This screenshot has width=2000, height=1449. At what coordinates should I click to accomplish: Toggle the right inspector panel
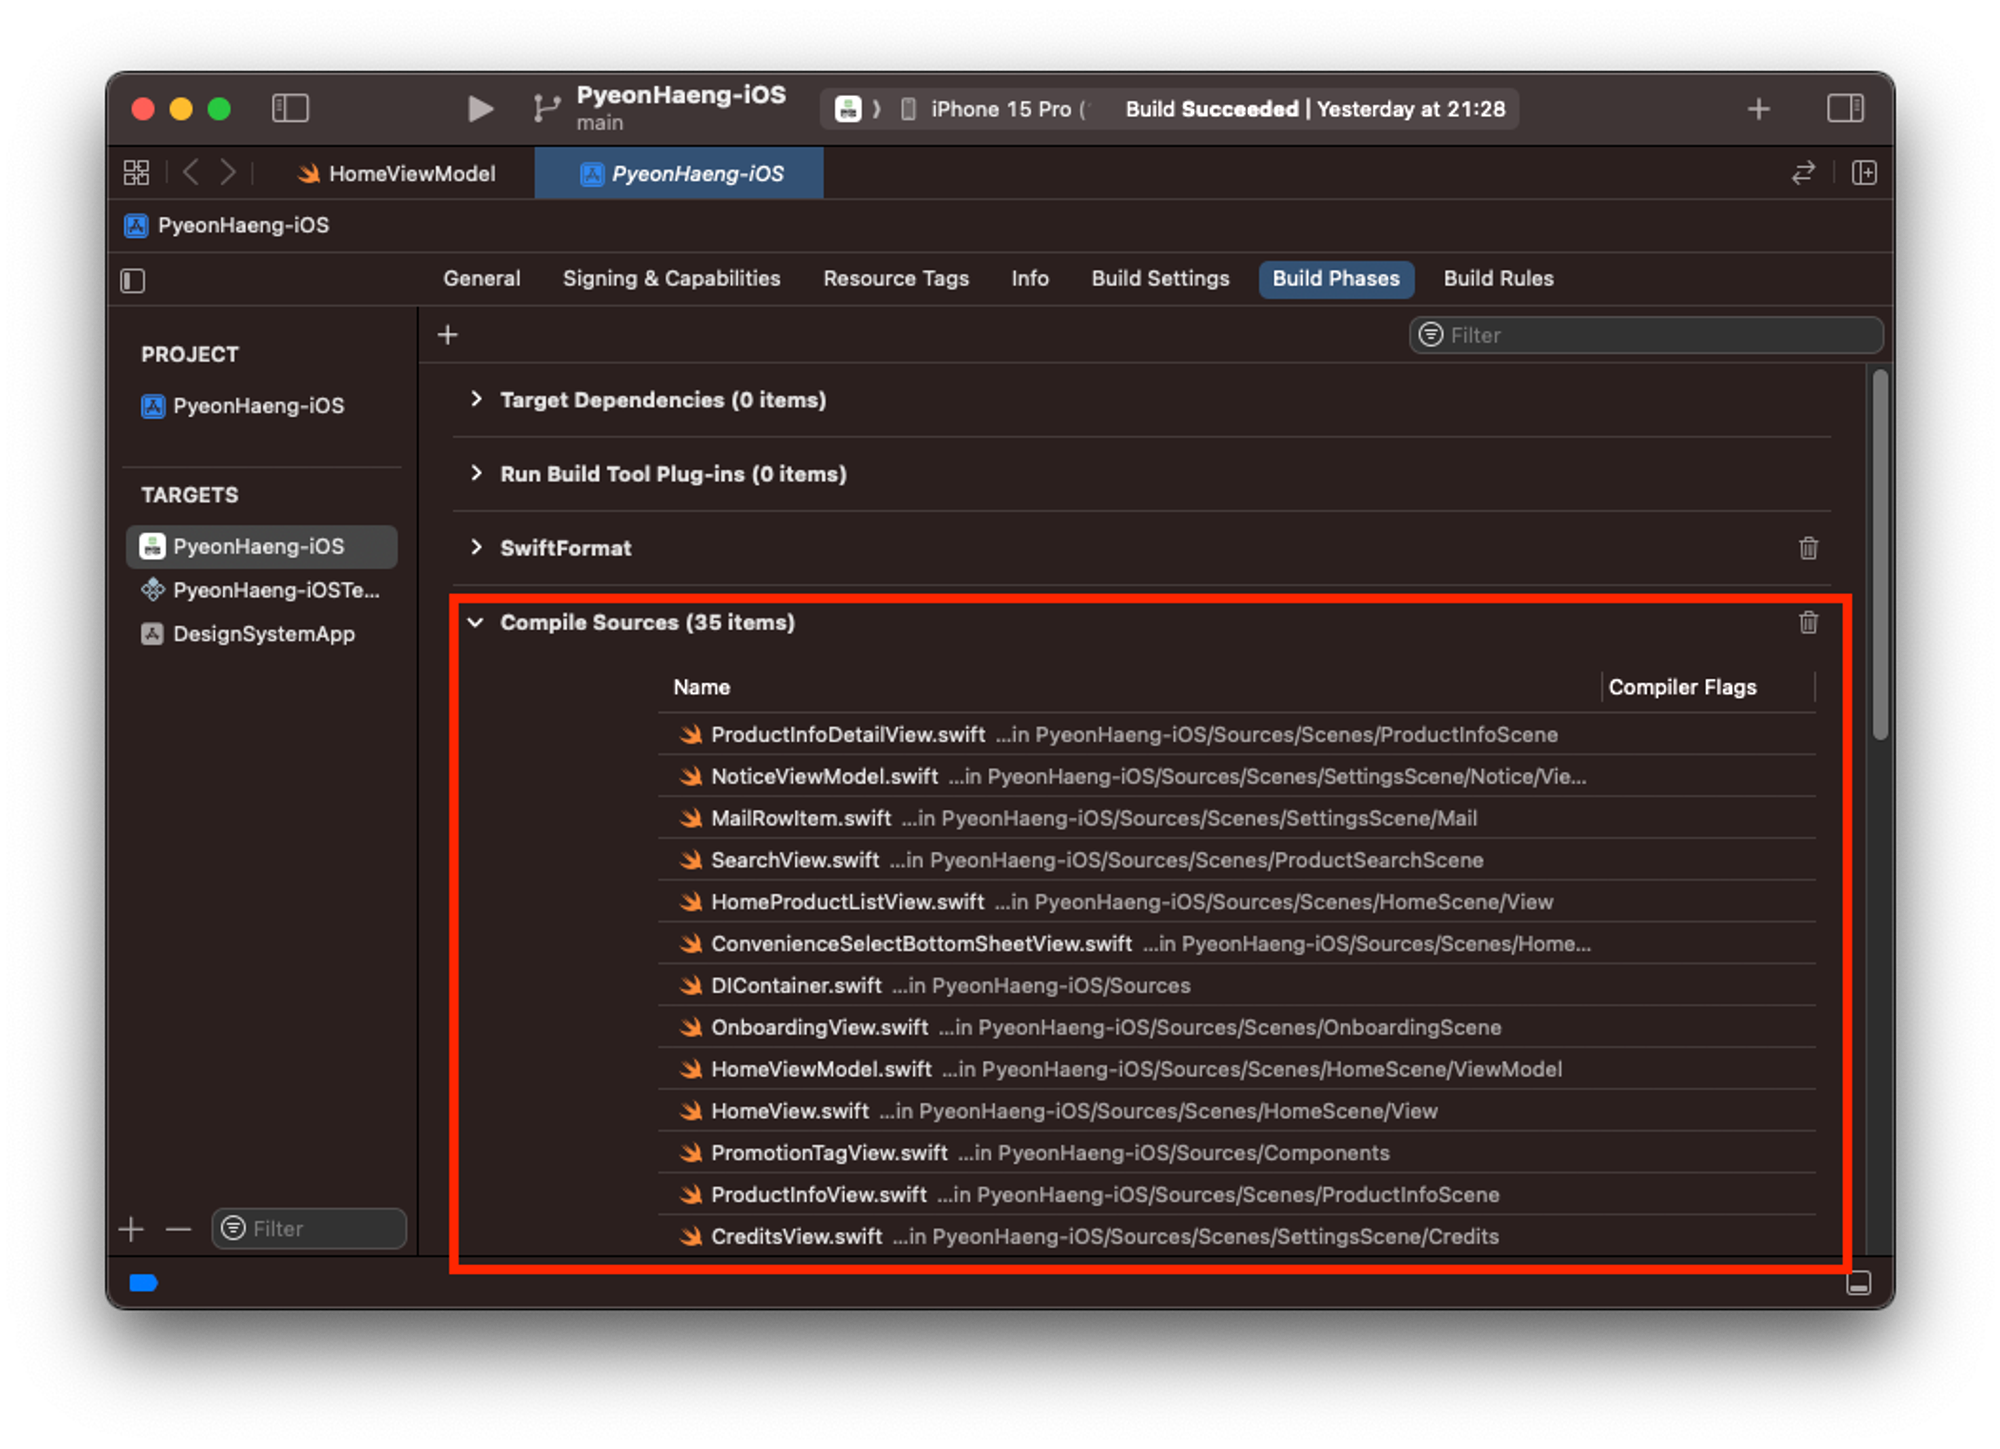coord(1845,108)
